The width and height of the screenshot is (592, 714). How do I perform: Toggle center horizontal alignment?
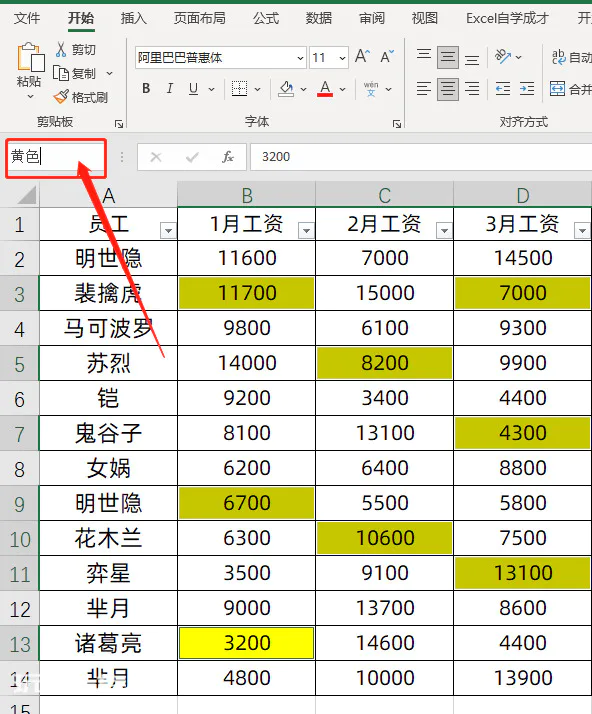pyautogui.click(x=448, y=88)
